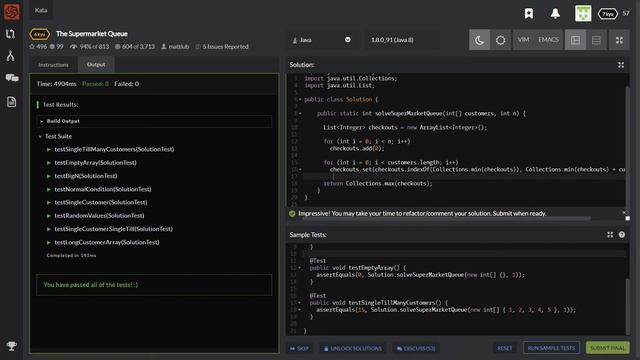Open Sample Tests help icon
Screen dimensions: 640x360
pos(622,235)
